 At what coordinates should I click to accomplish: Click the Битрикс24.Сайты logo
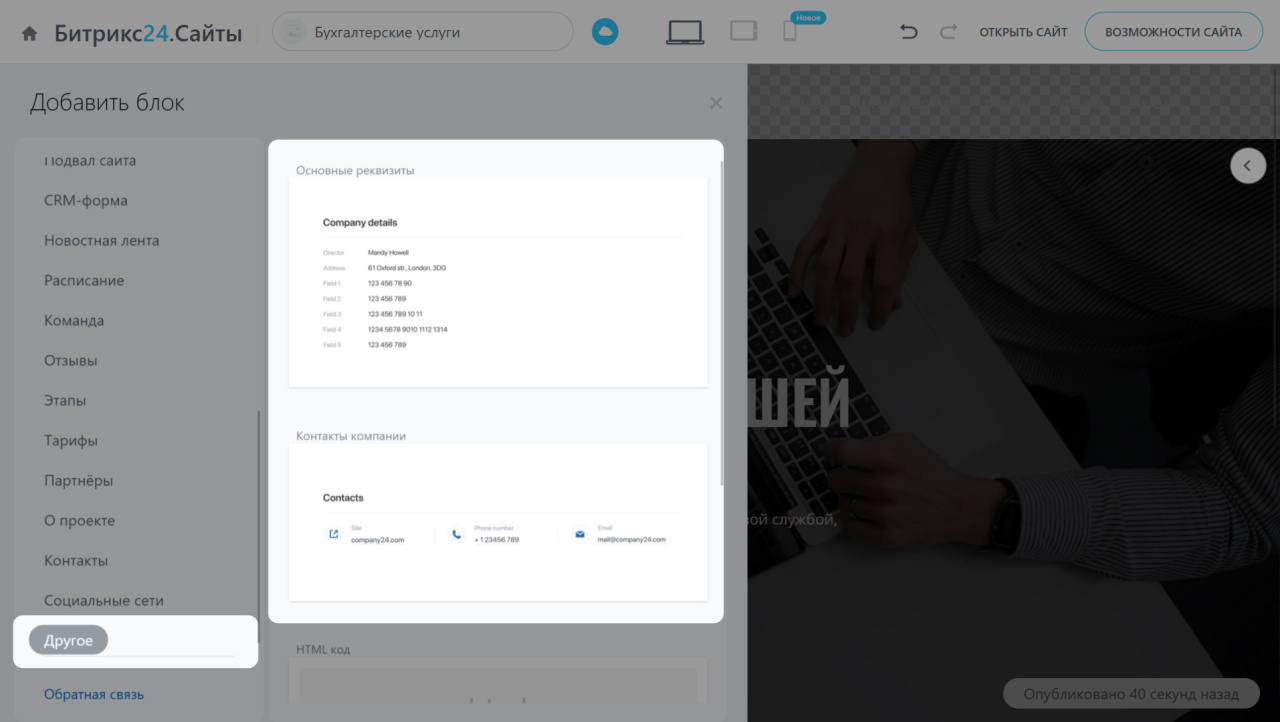tap(148, 33)
